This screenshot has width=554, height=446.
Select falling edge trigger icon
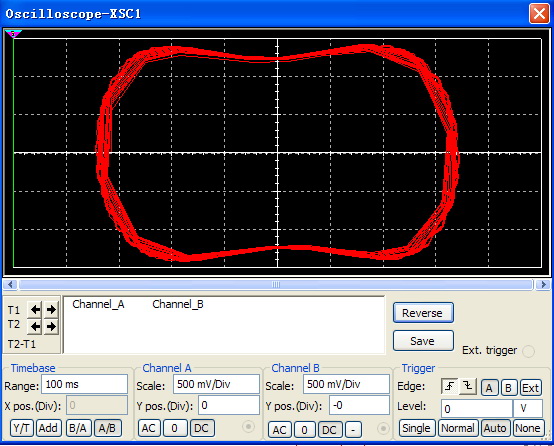(x=468, y=386)
